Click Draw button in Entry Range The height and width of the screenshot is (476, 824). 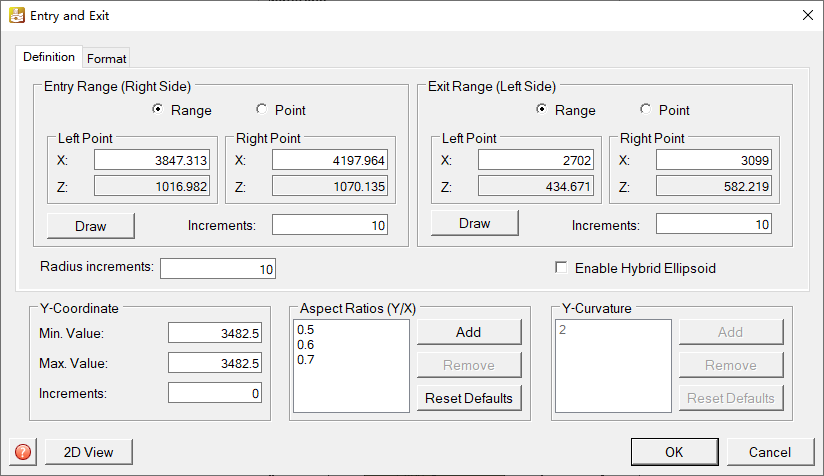click(x=90, y=226)
